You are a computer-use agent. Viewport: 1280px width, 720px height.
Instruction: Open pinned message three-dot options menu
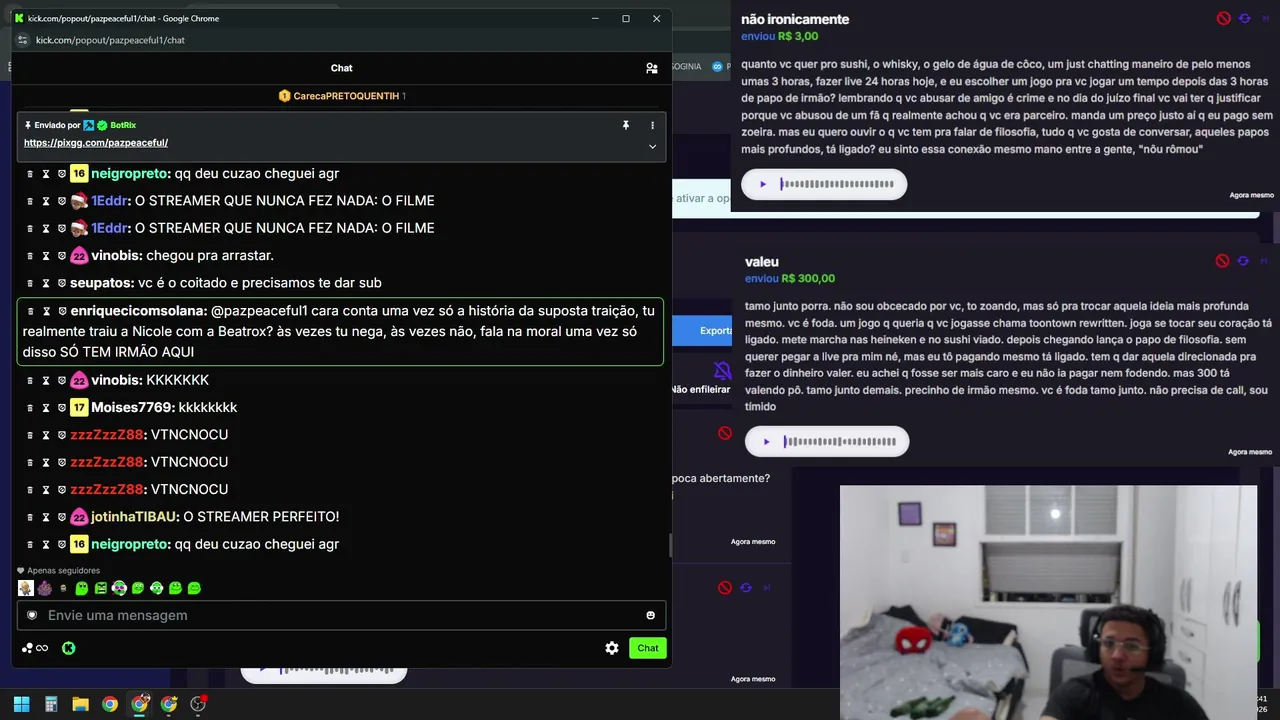click(652, 125)
